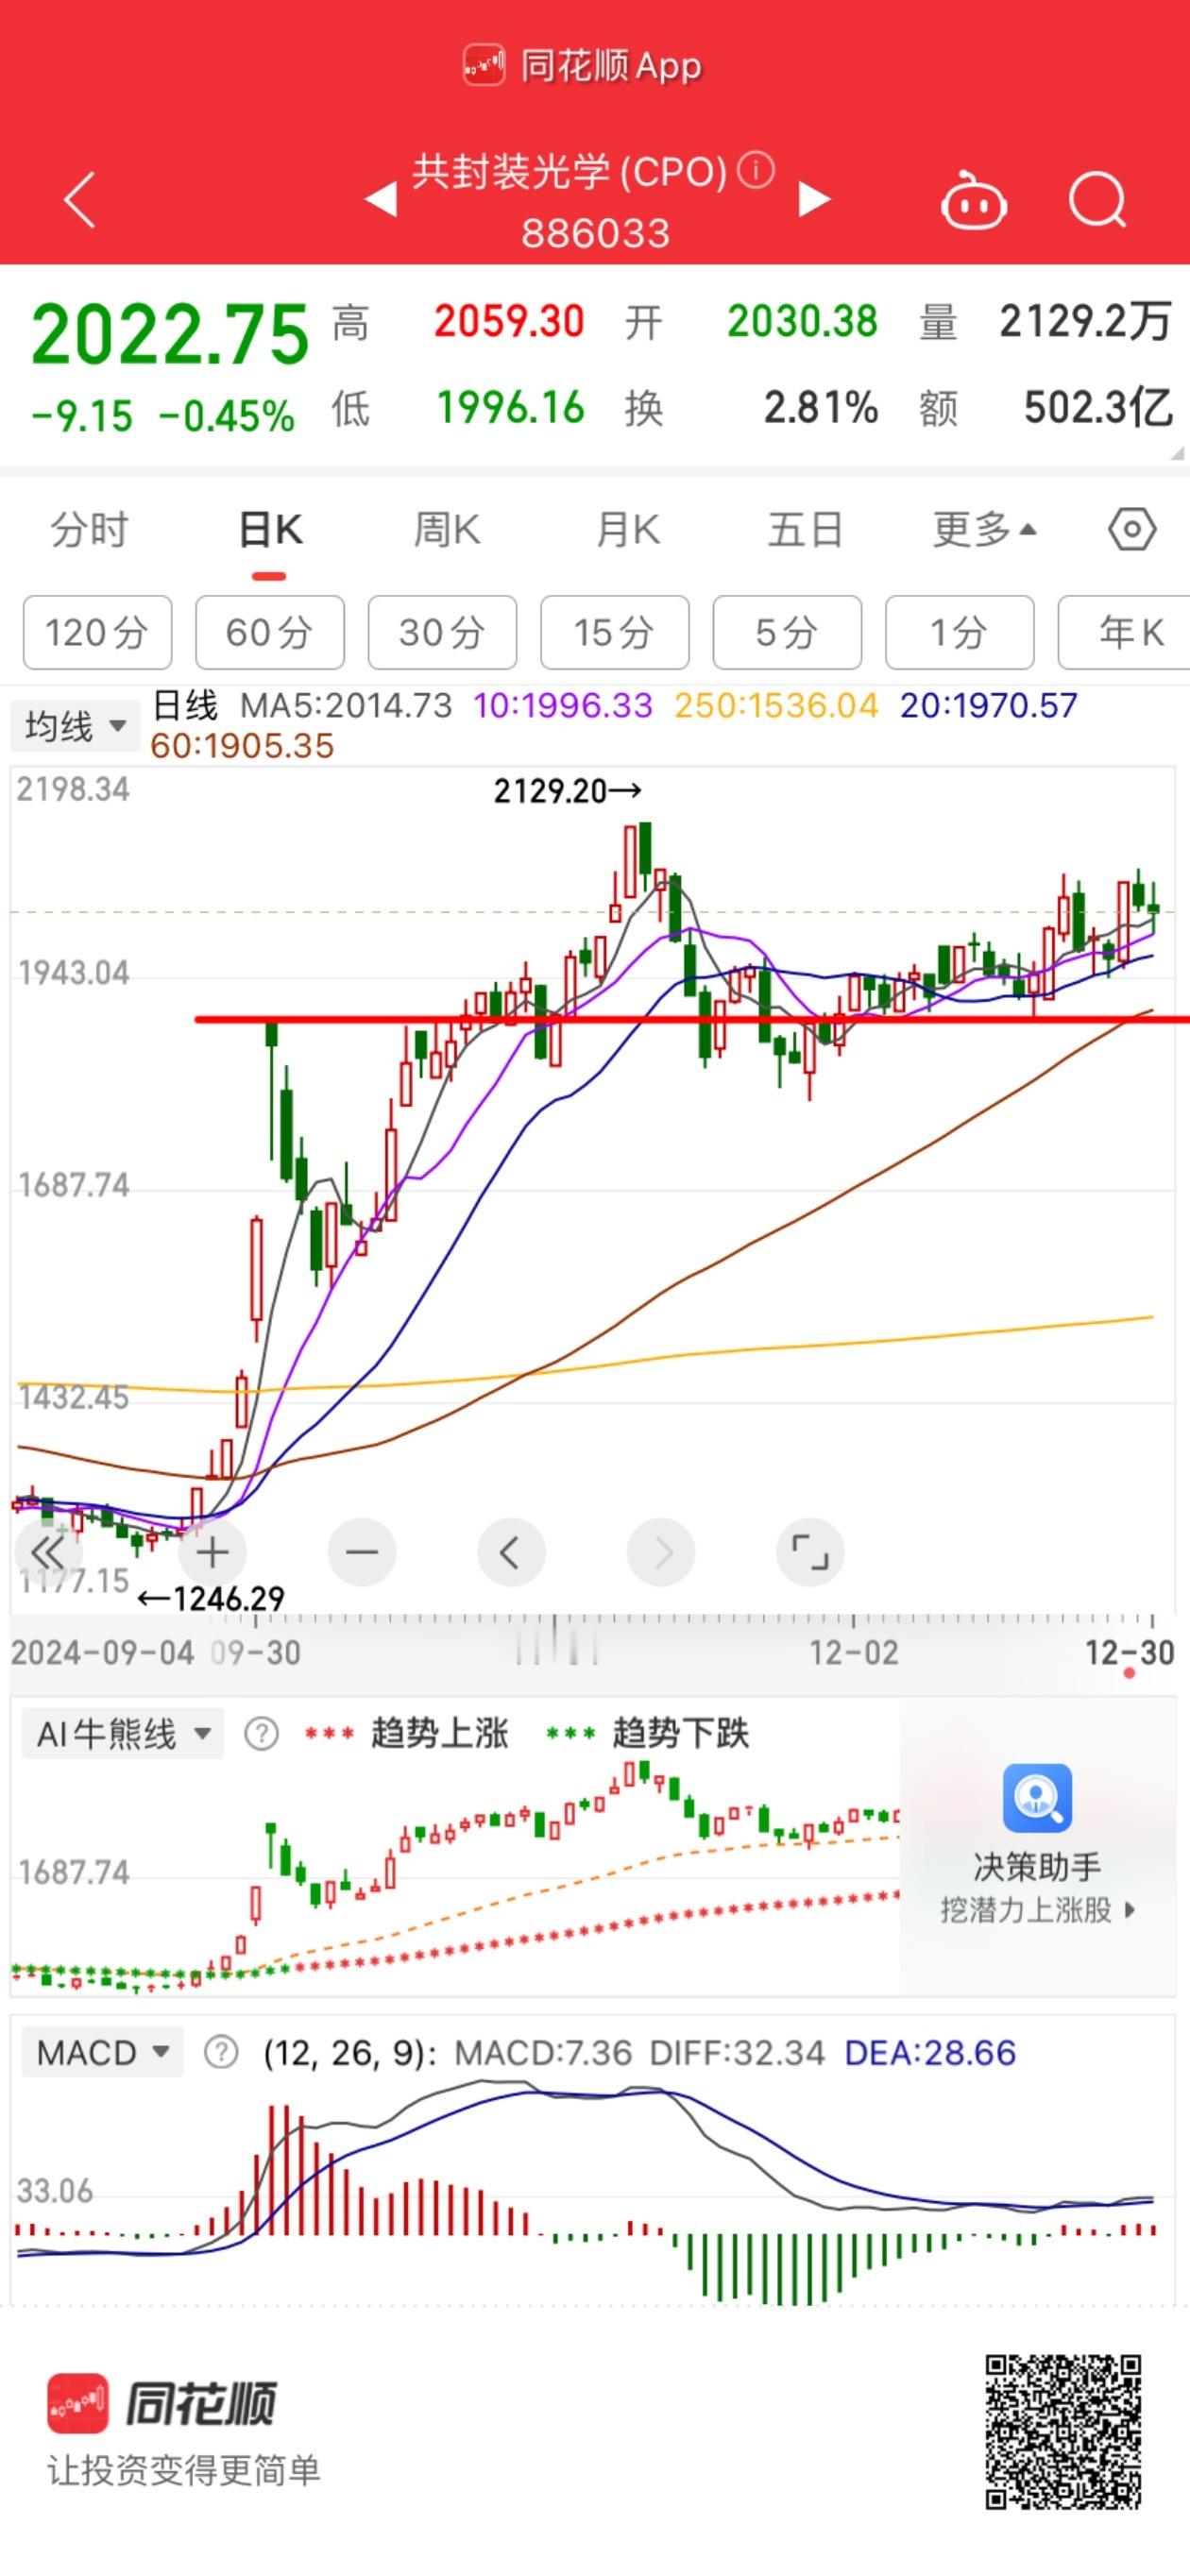
Task: Open help icon next to AI牛熊线
Action: tap(261, 1733)
